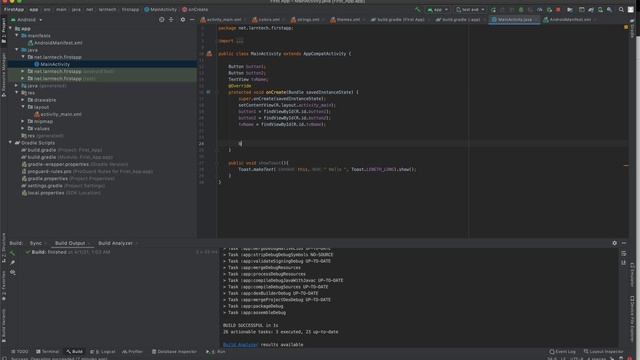
Task: Click onCreate breadcrumb in navigation bar
Action: [195, 9]
